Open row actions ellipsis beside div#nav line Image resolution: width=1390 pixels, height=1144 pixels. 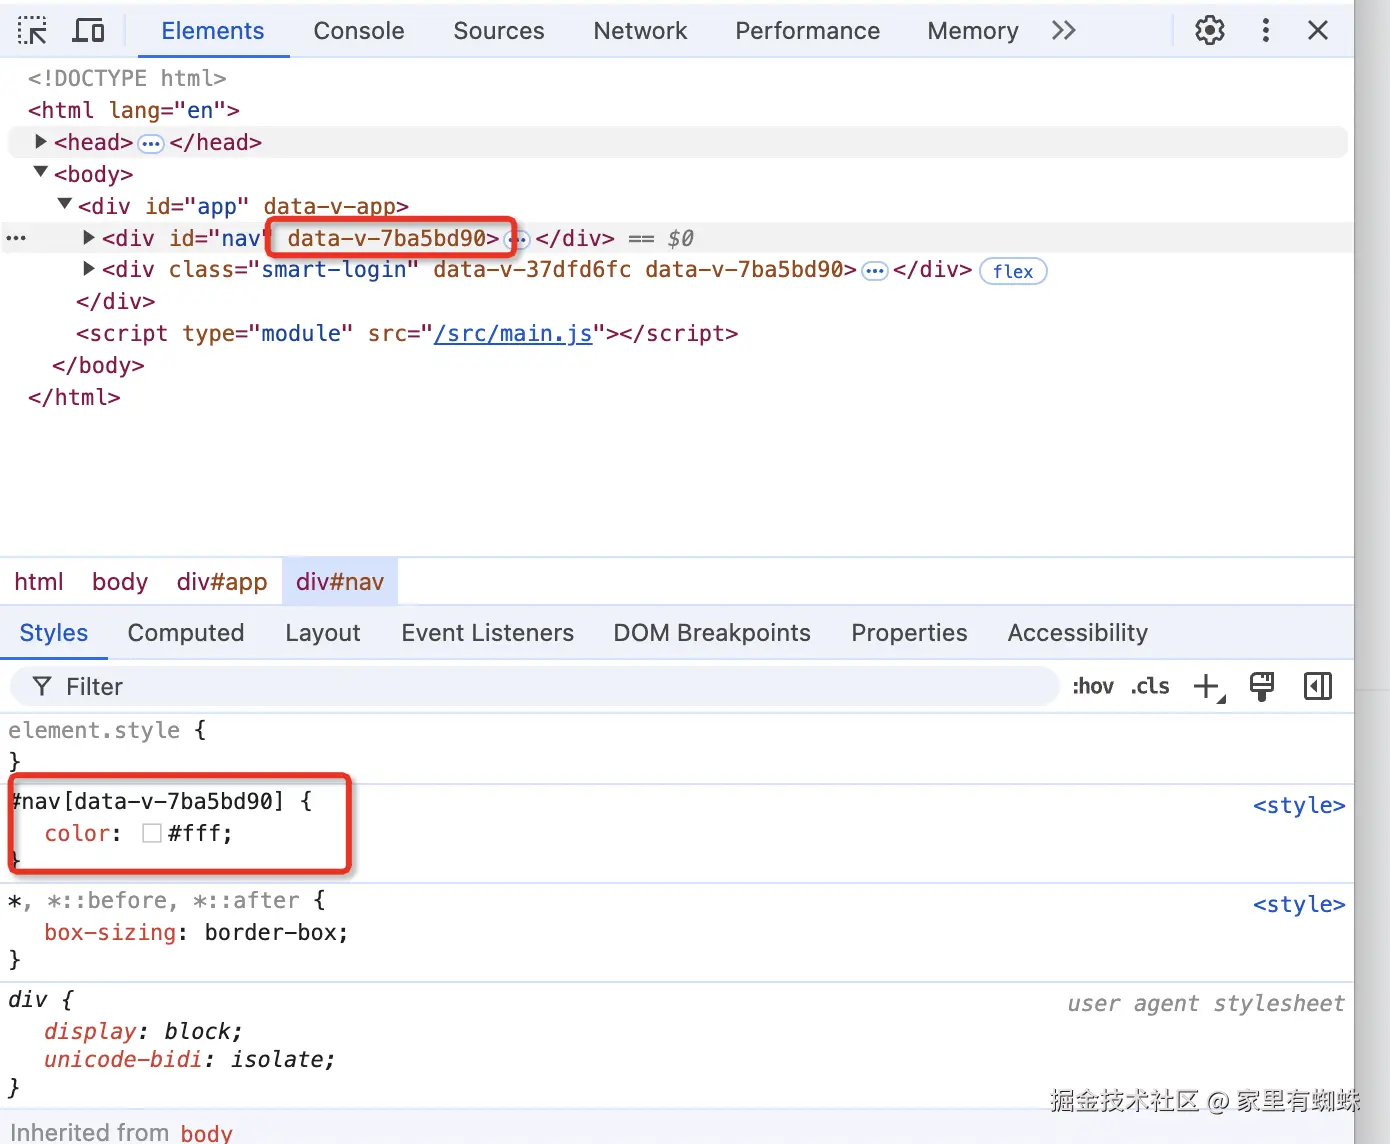point(16,238)
